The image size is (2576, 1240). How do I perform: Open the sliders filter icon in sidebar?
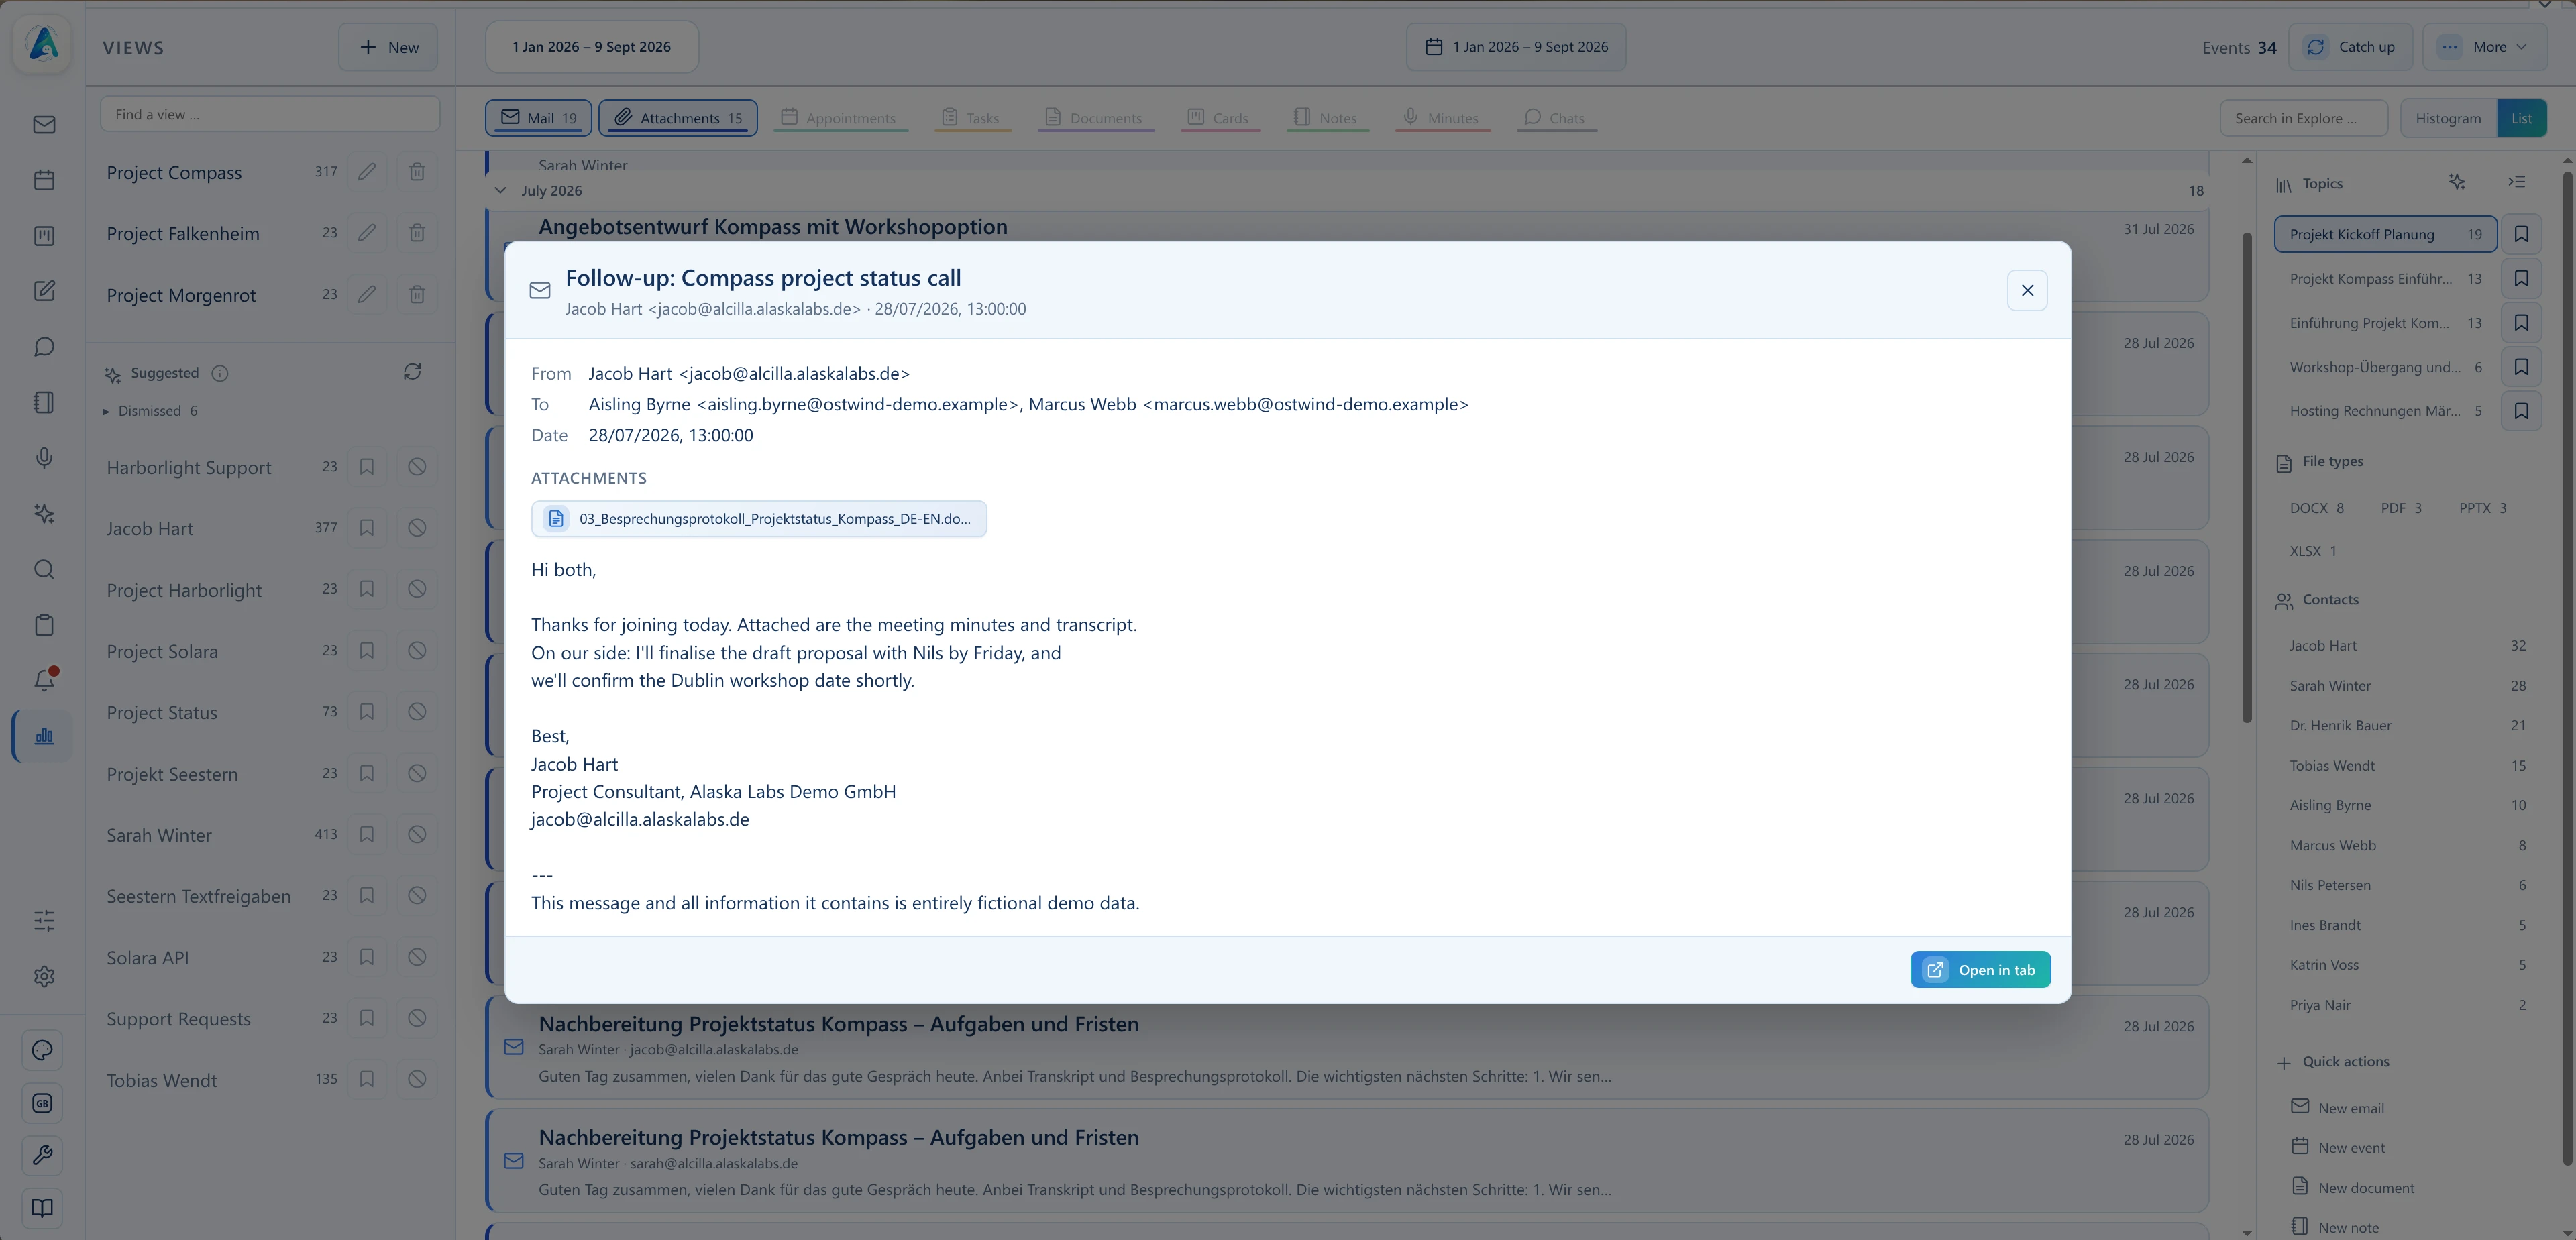[x=44, y=921]
